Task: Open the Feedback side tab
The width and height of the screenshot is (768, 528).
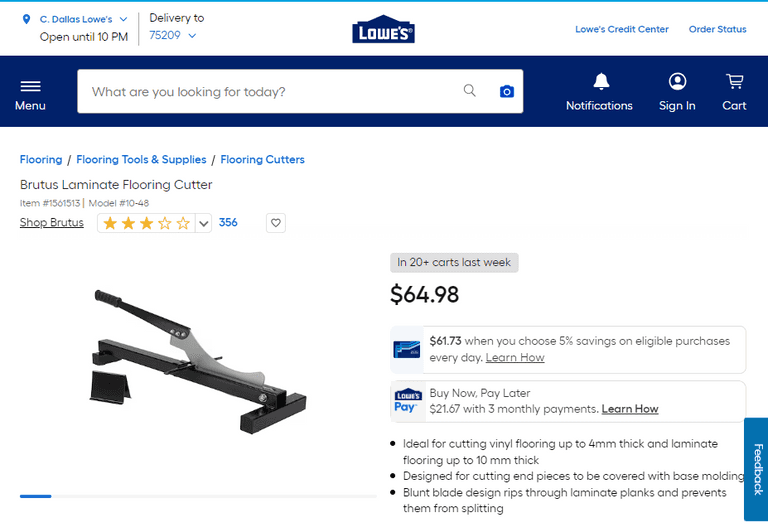Action: tap(757, 469)
